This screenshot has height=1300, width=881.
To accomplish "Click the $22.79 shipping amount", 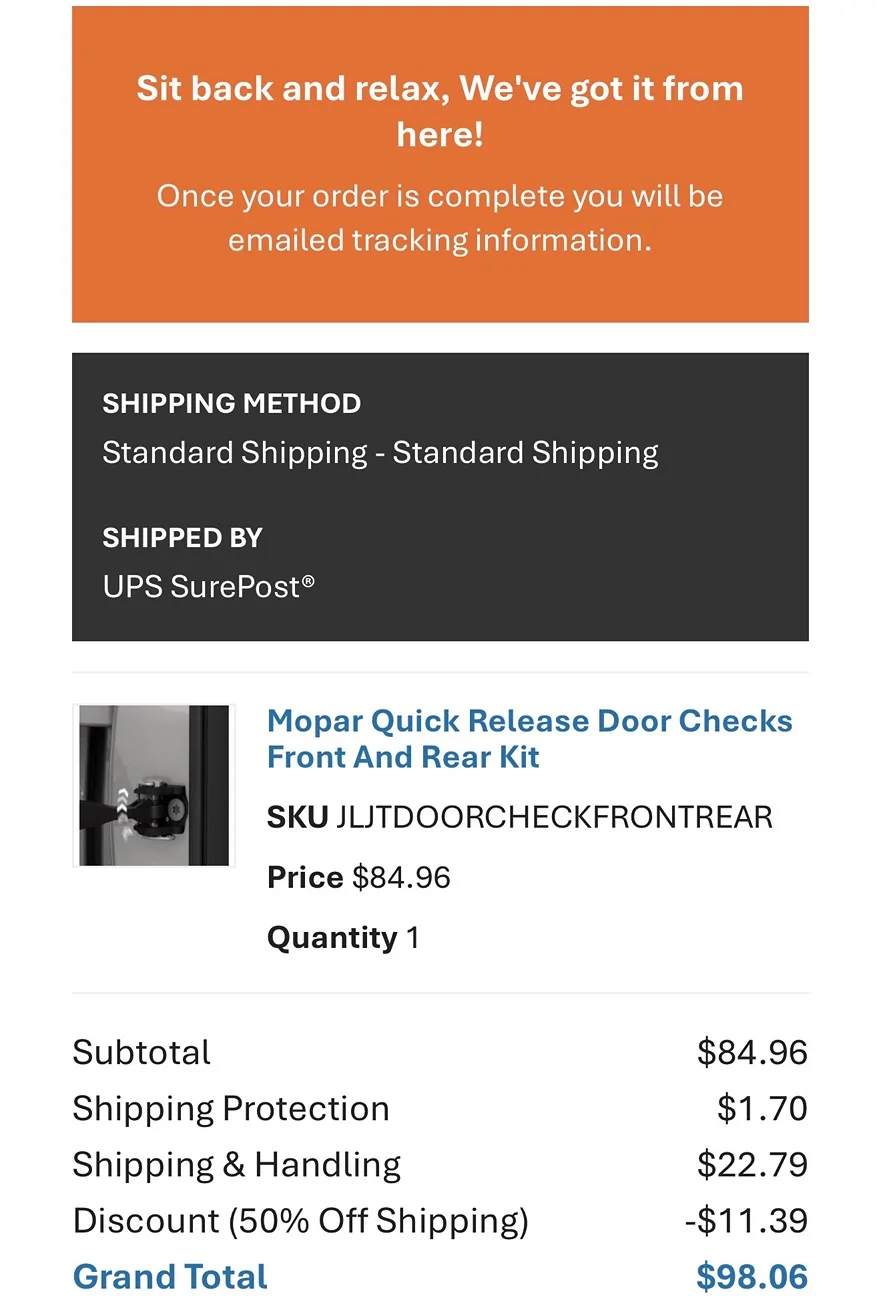I will [752, 1165].
